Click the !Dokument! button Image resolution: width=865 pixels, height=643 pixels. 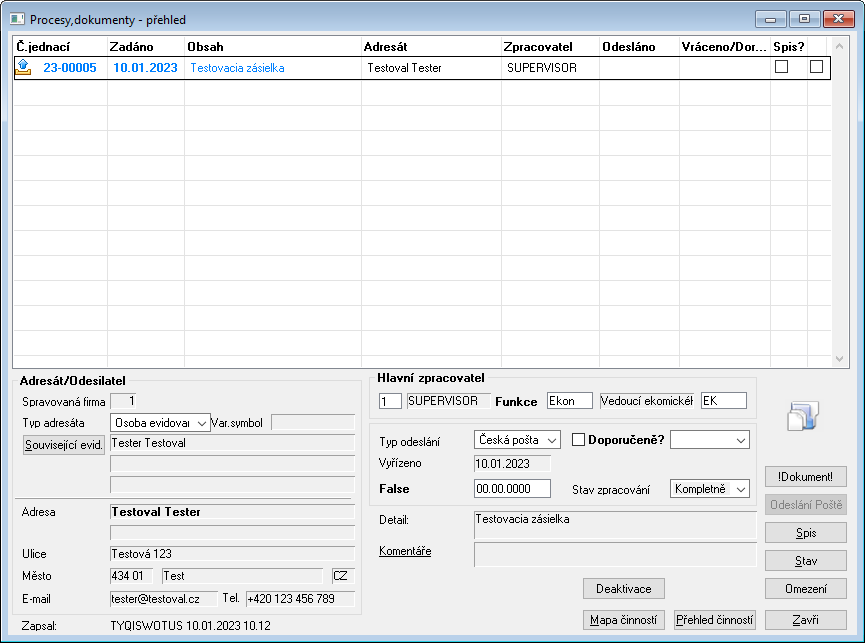click(805, 476)
